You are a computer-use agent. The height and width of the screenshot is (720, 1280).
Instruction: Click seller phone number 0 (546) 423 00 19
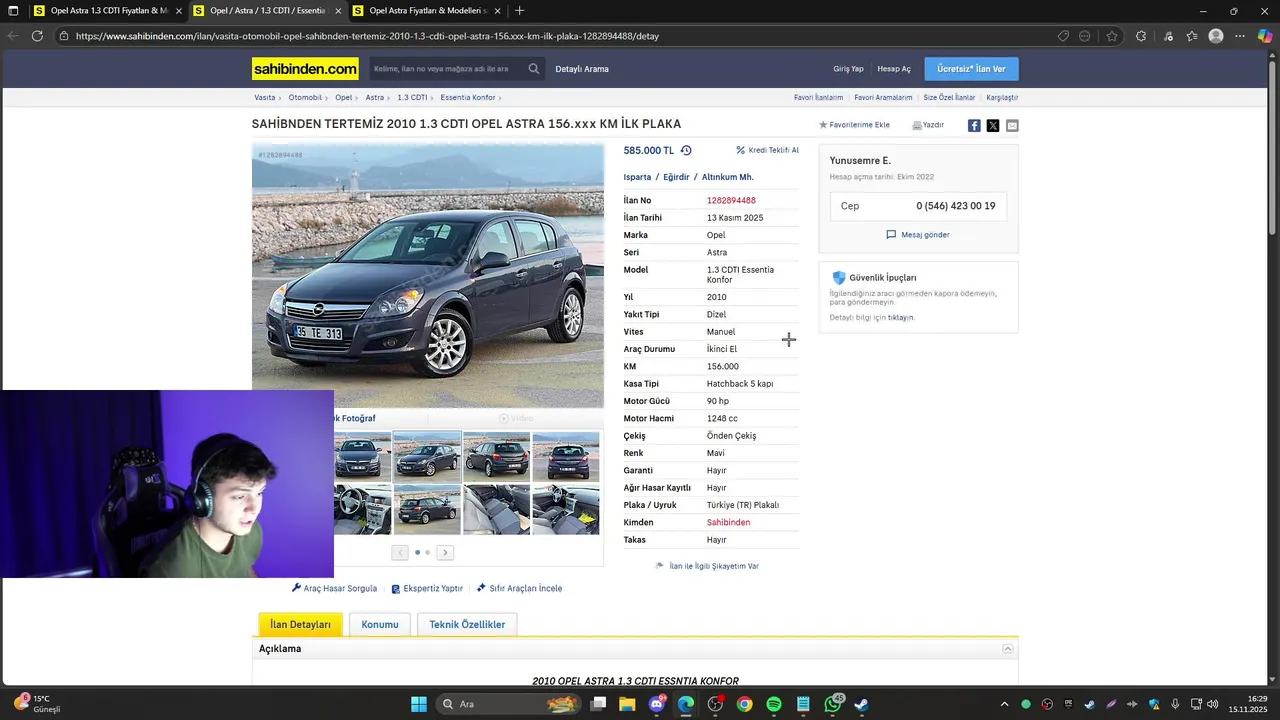[955, 206]
